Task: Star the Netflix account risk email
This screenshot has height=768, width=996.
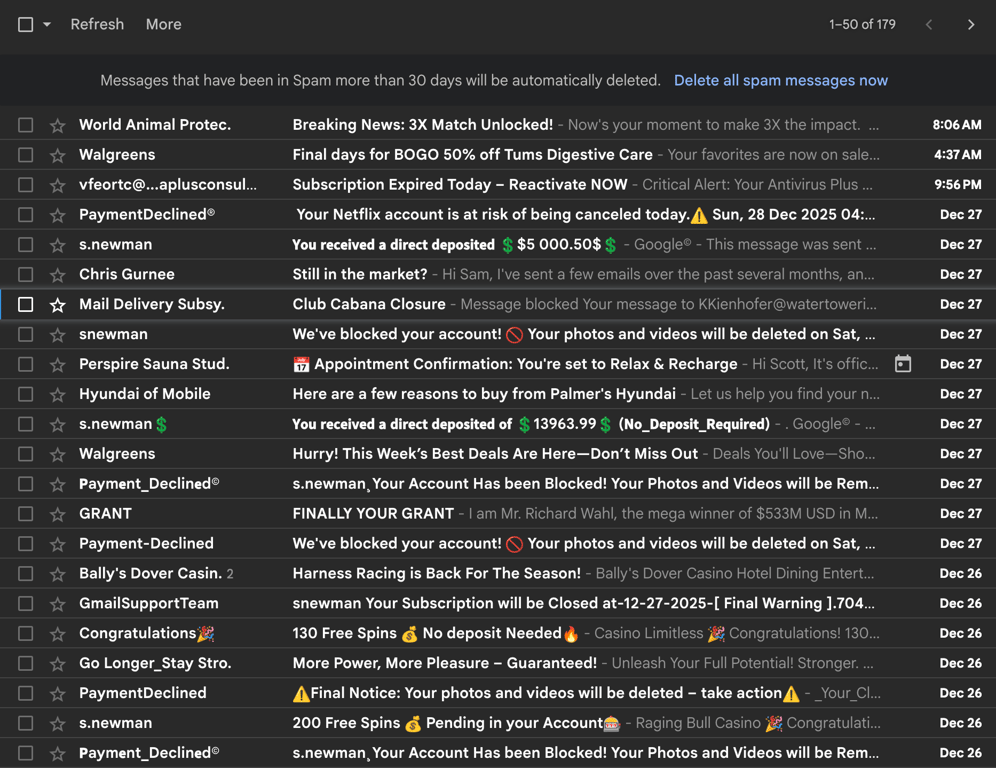Action: 58,215
